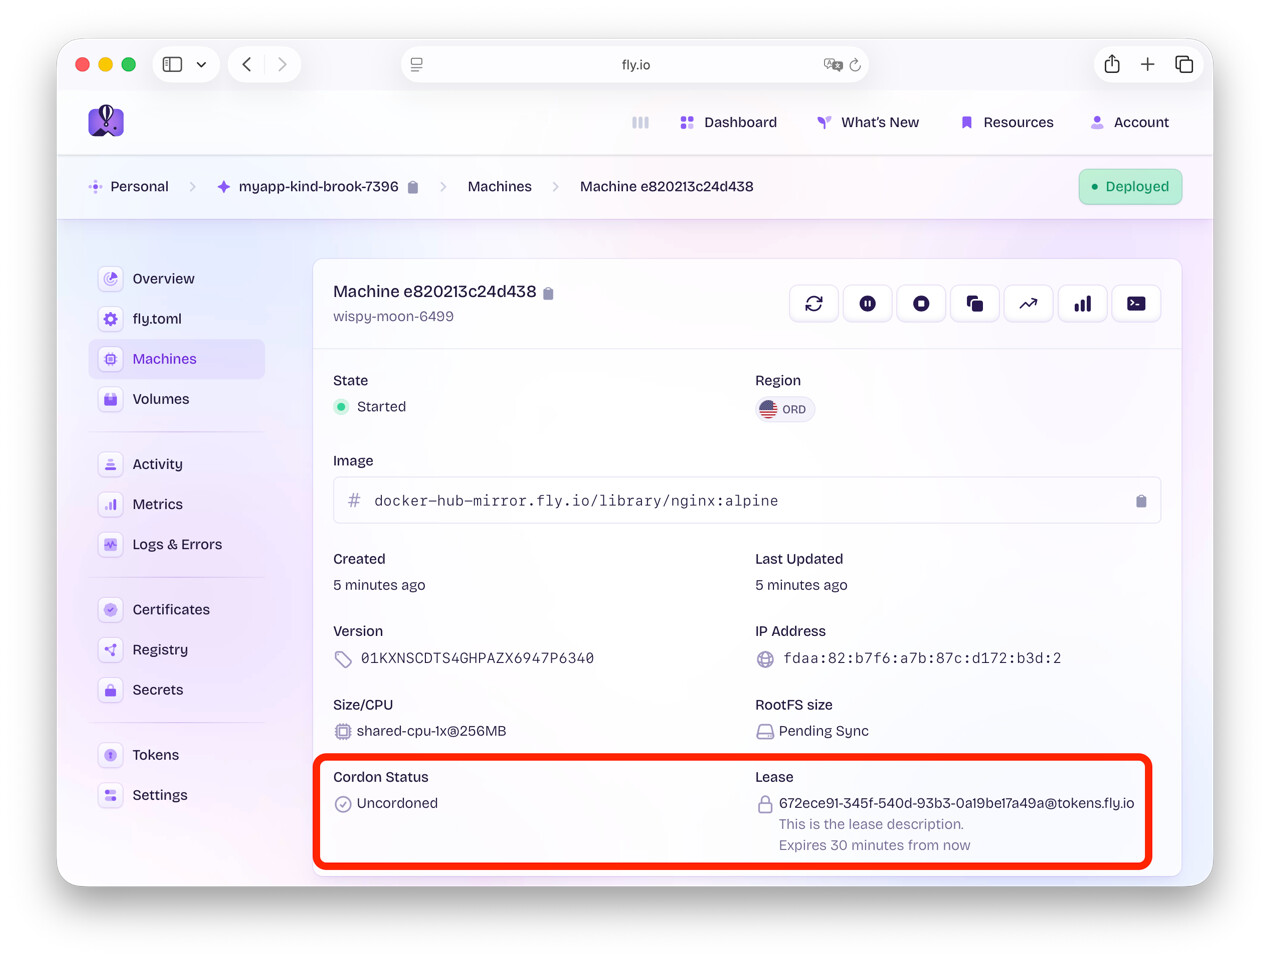Click the three-bars icon left of Dashboard
Image resolution: width=1270 pixels, height=961 pixels.
640,123
